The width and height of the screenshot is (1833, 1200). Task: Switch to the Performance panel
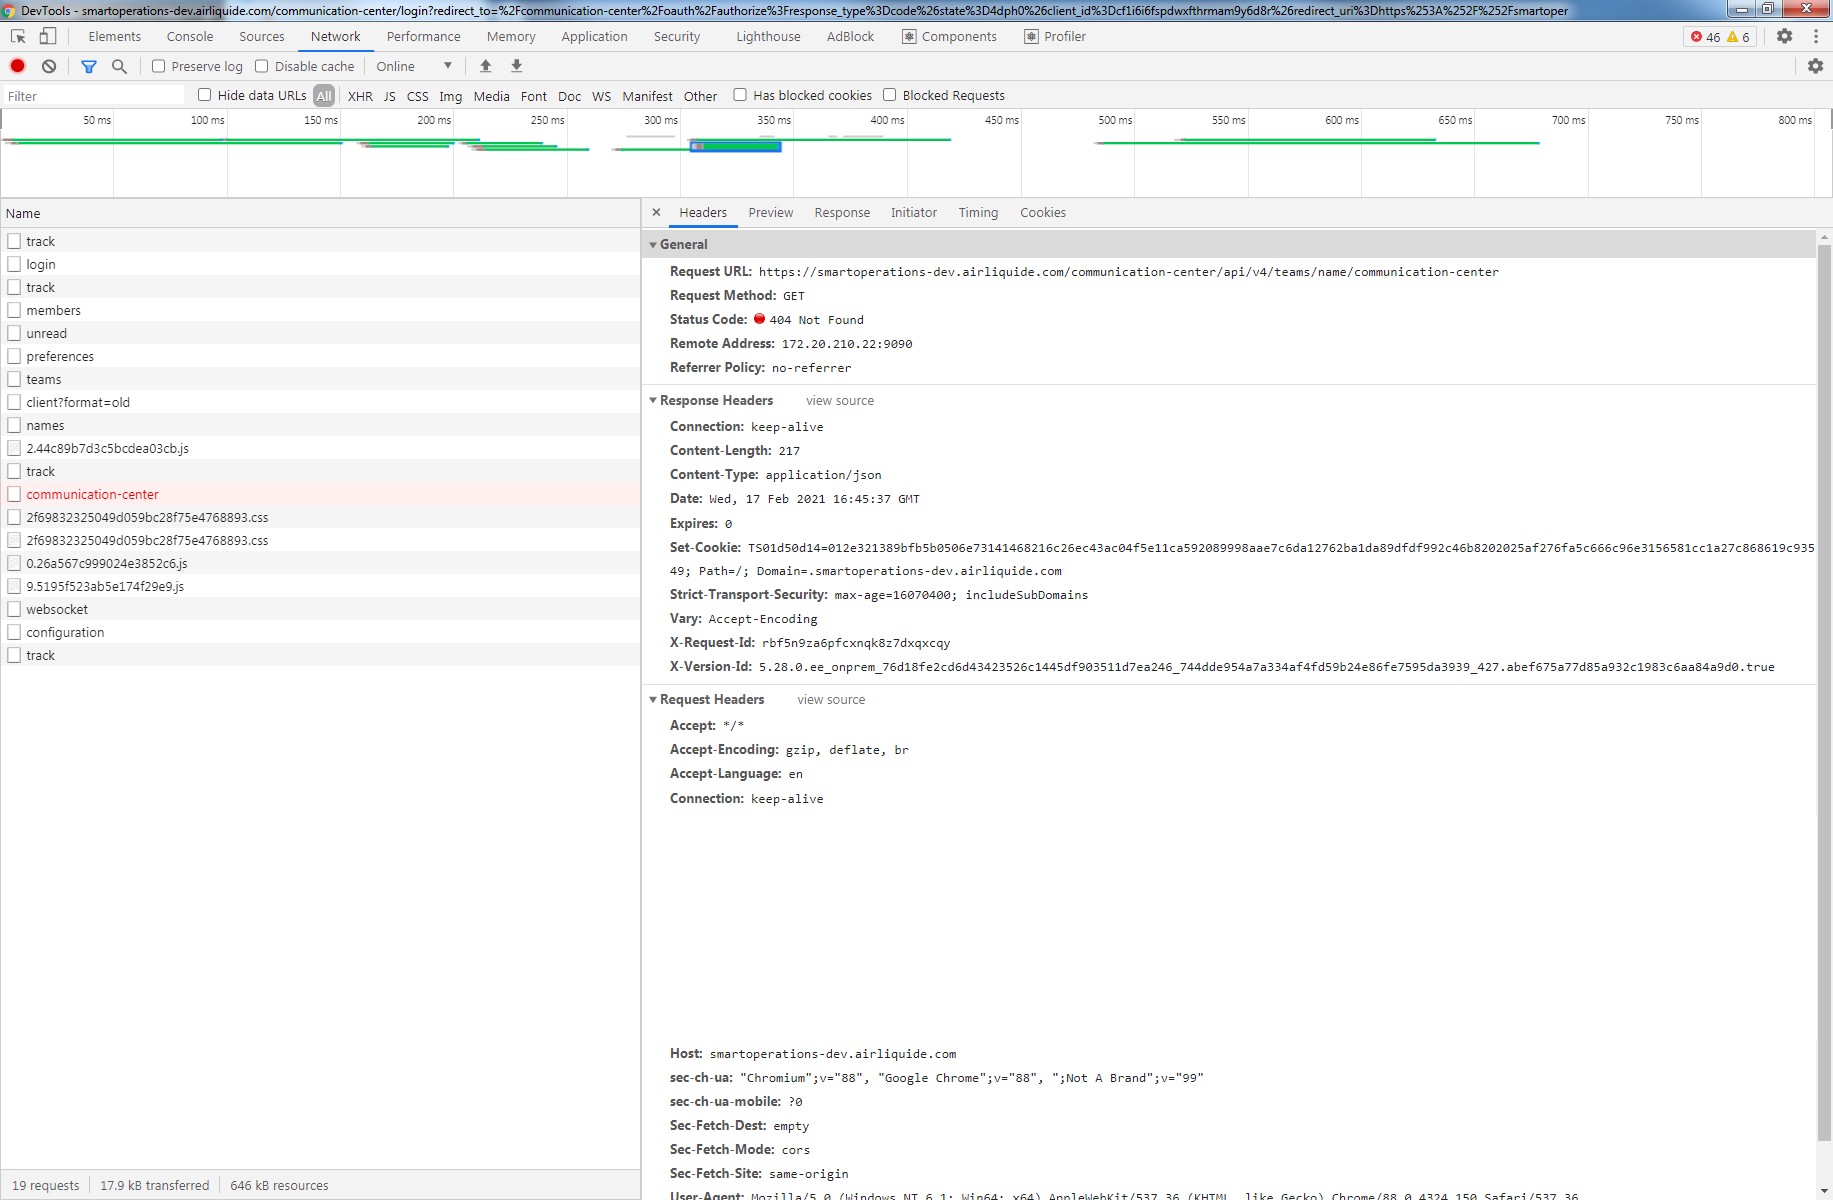point(424,36)
